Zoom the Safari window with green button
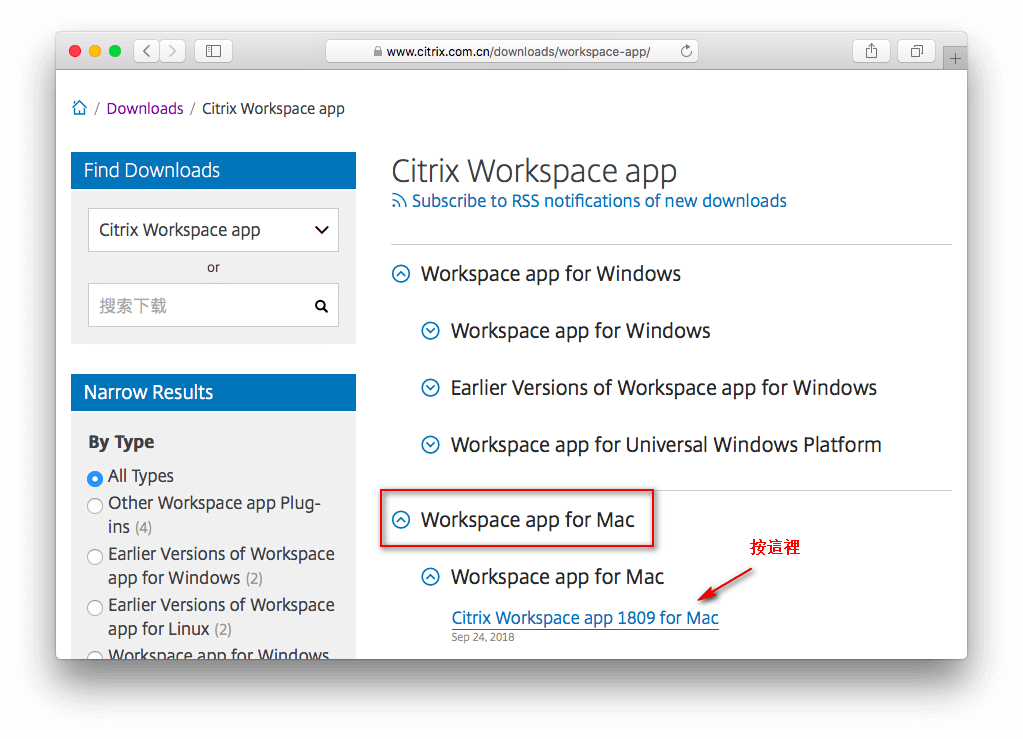The image size is (1023, 739). tap(115, 51)
